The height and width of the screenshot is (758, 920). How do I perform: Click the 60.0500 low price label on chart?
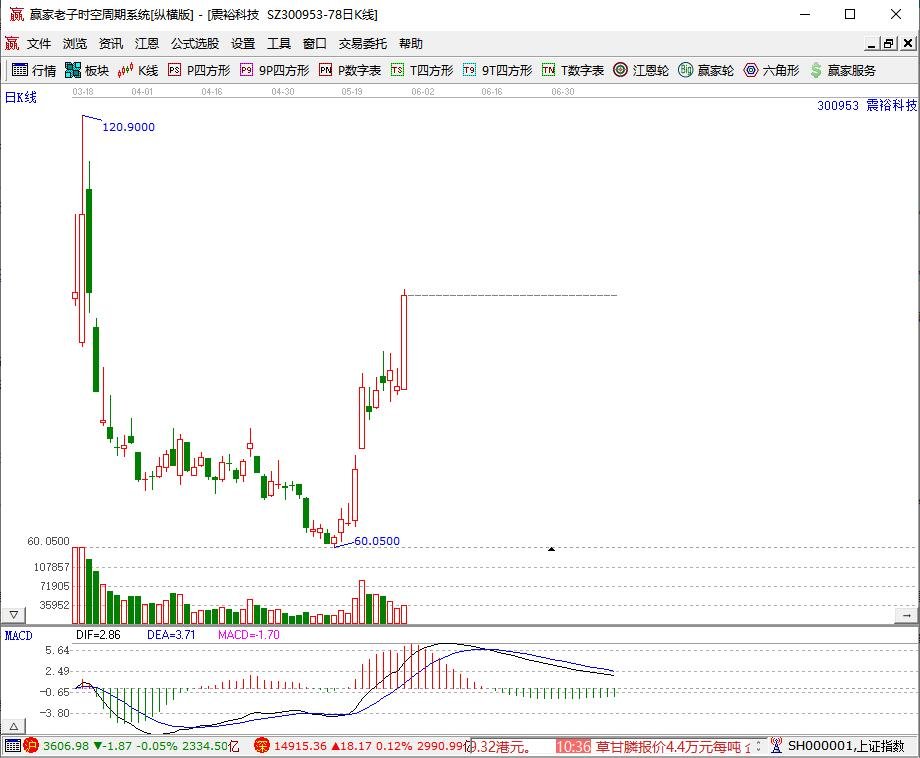[377, 541]
